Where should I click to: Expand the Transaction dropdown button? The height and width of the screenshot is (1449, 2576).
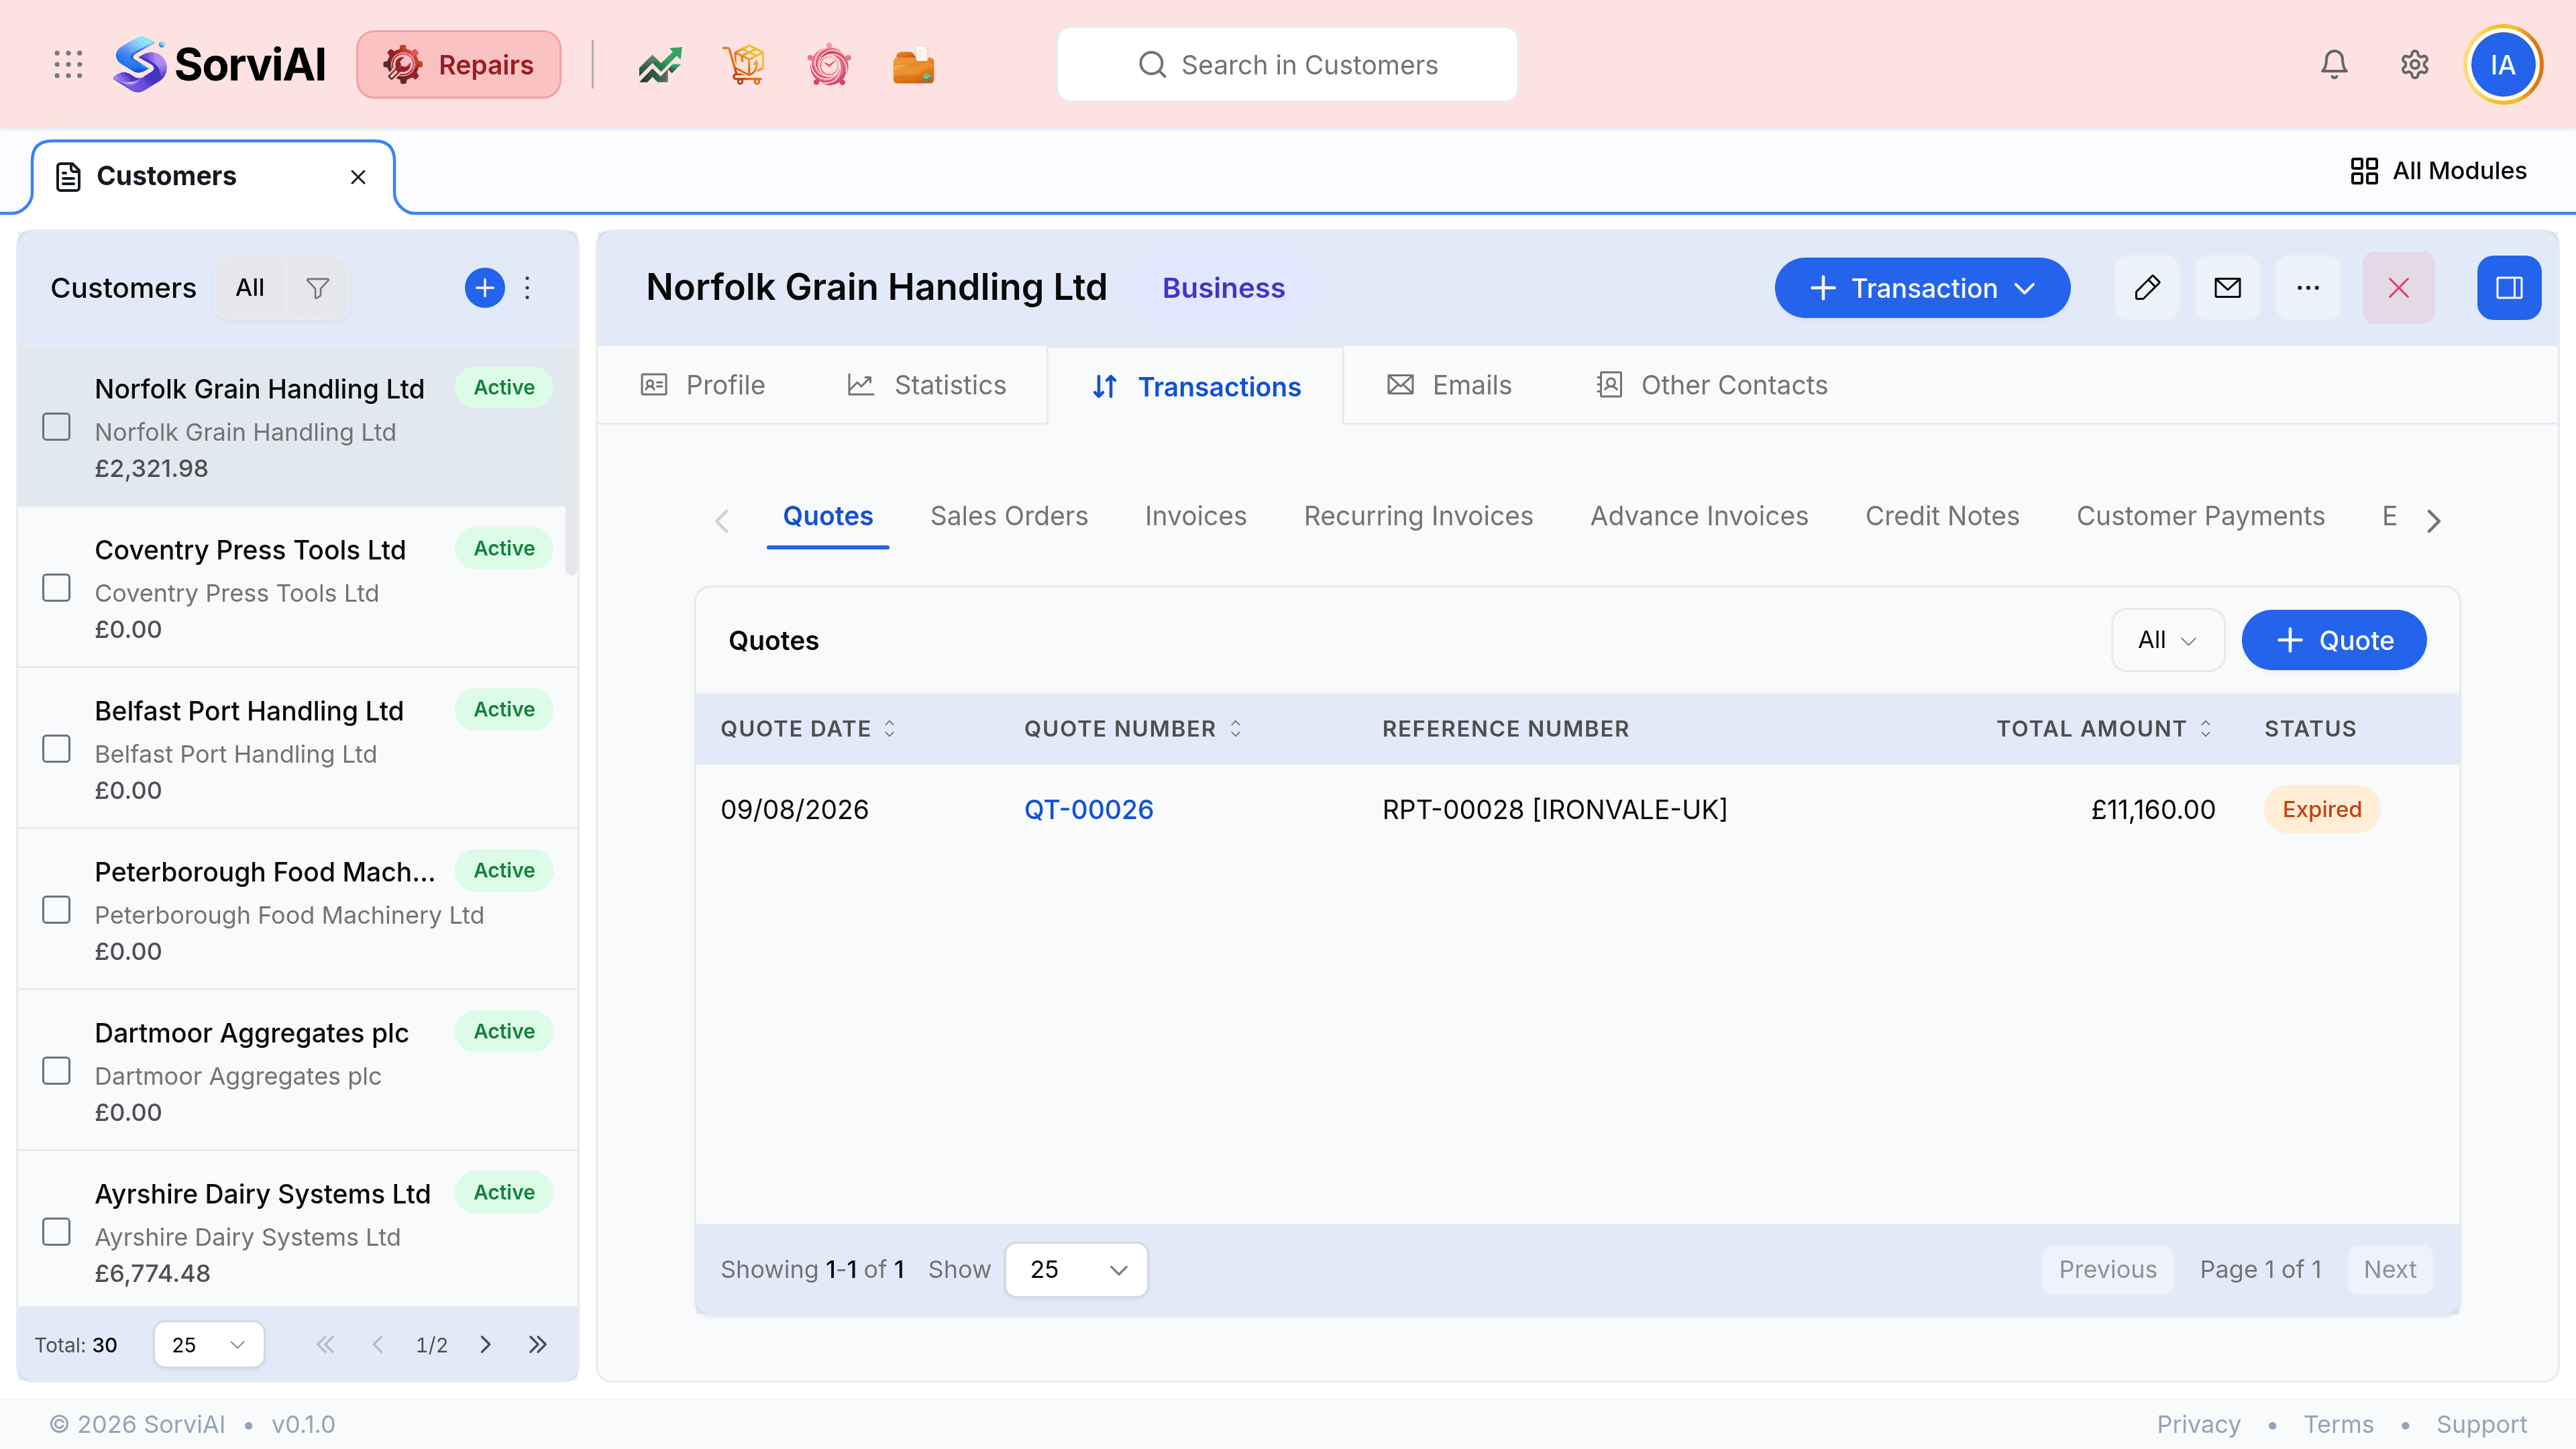tap(1922, 288)
